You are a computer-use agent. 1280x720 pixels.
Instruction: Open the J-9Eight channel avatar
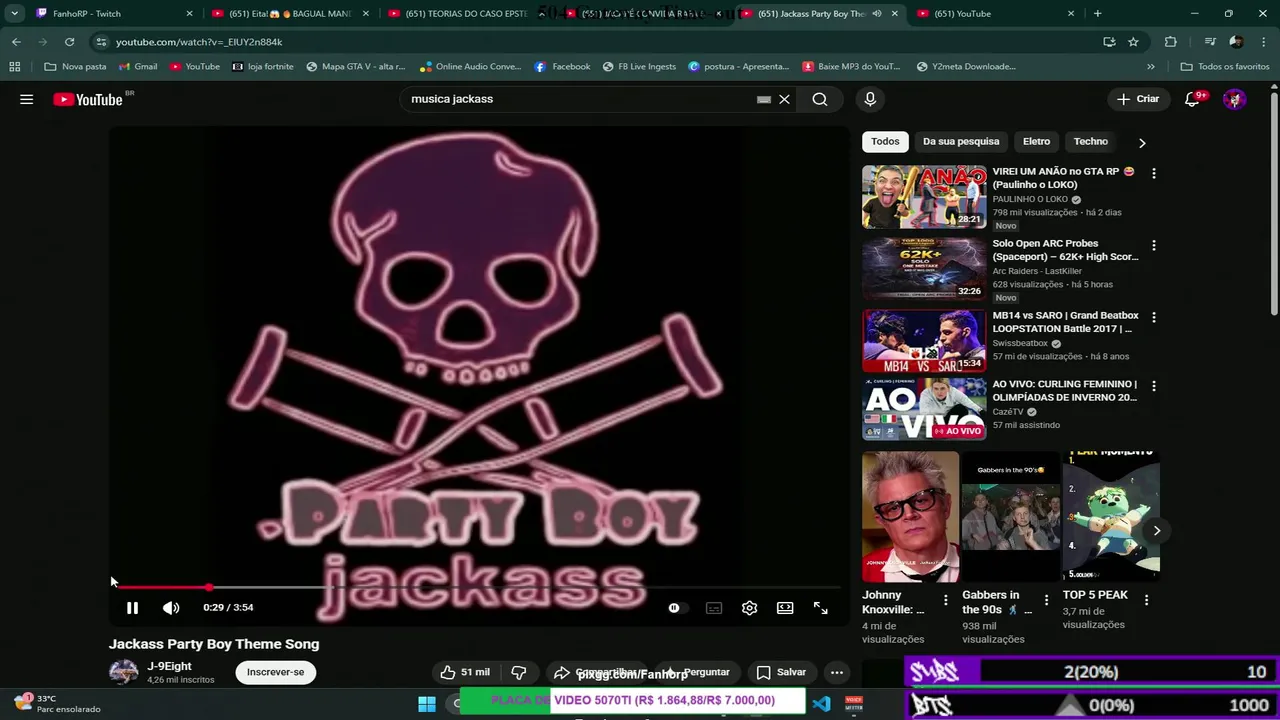click(124, 672)
